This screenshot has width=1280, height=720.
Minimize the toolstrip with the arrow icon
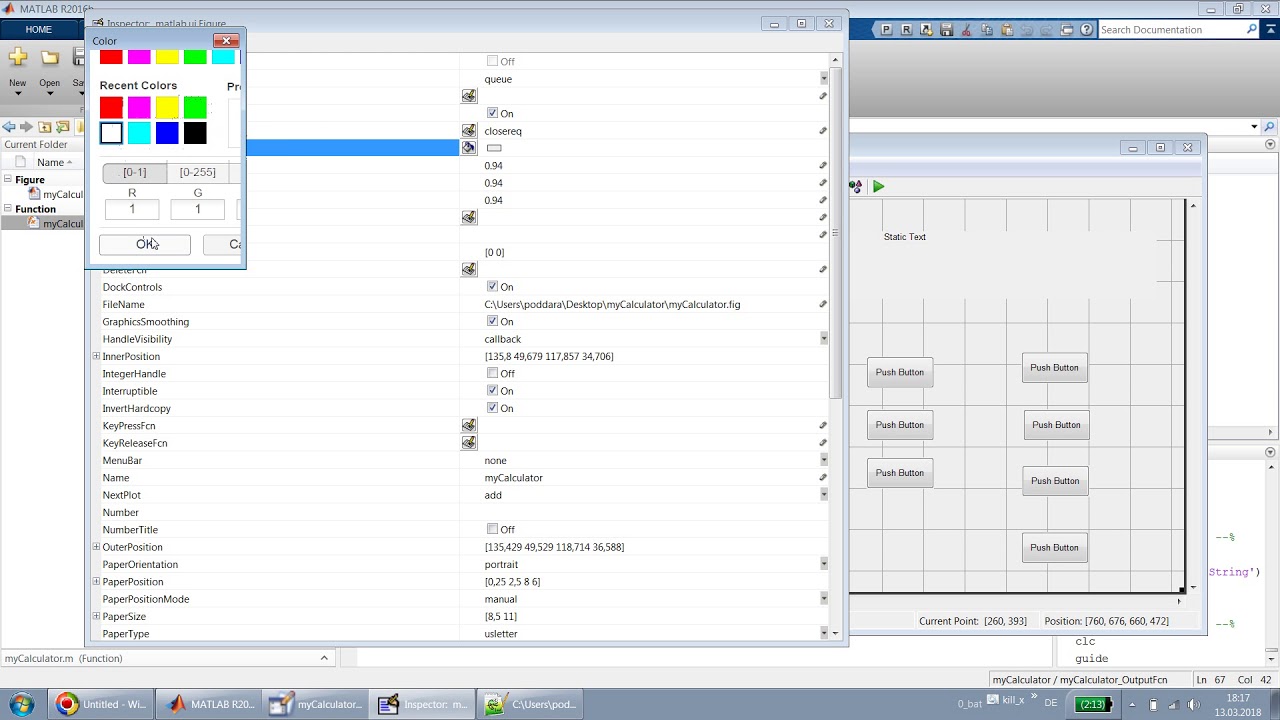(x=1270, y=30)
